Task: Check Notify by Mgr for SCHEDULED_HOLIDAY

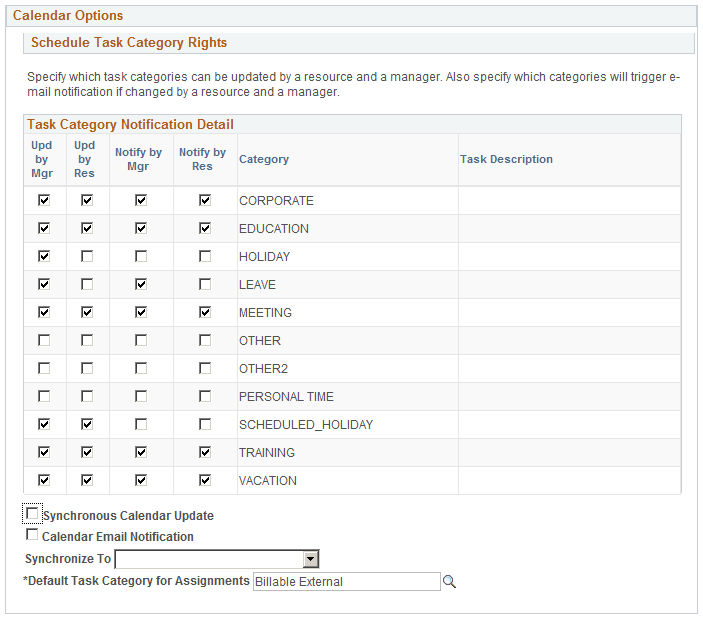Action: [141, 424]
